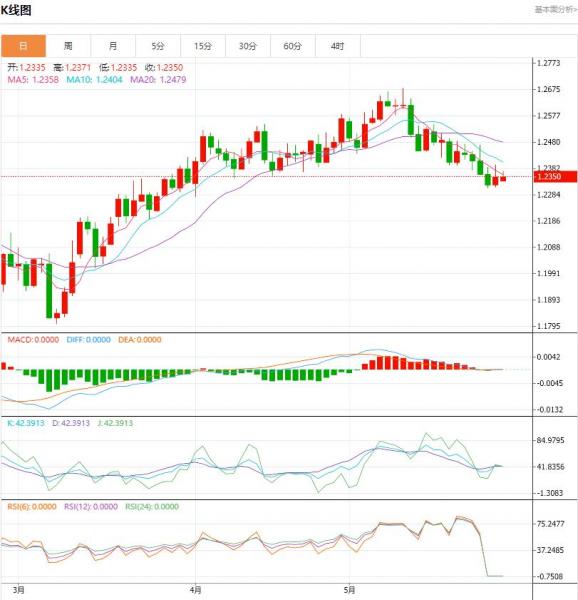
Task: Click the MACD indicator label
Action: pyautogui.click(x=33, y=340)
